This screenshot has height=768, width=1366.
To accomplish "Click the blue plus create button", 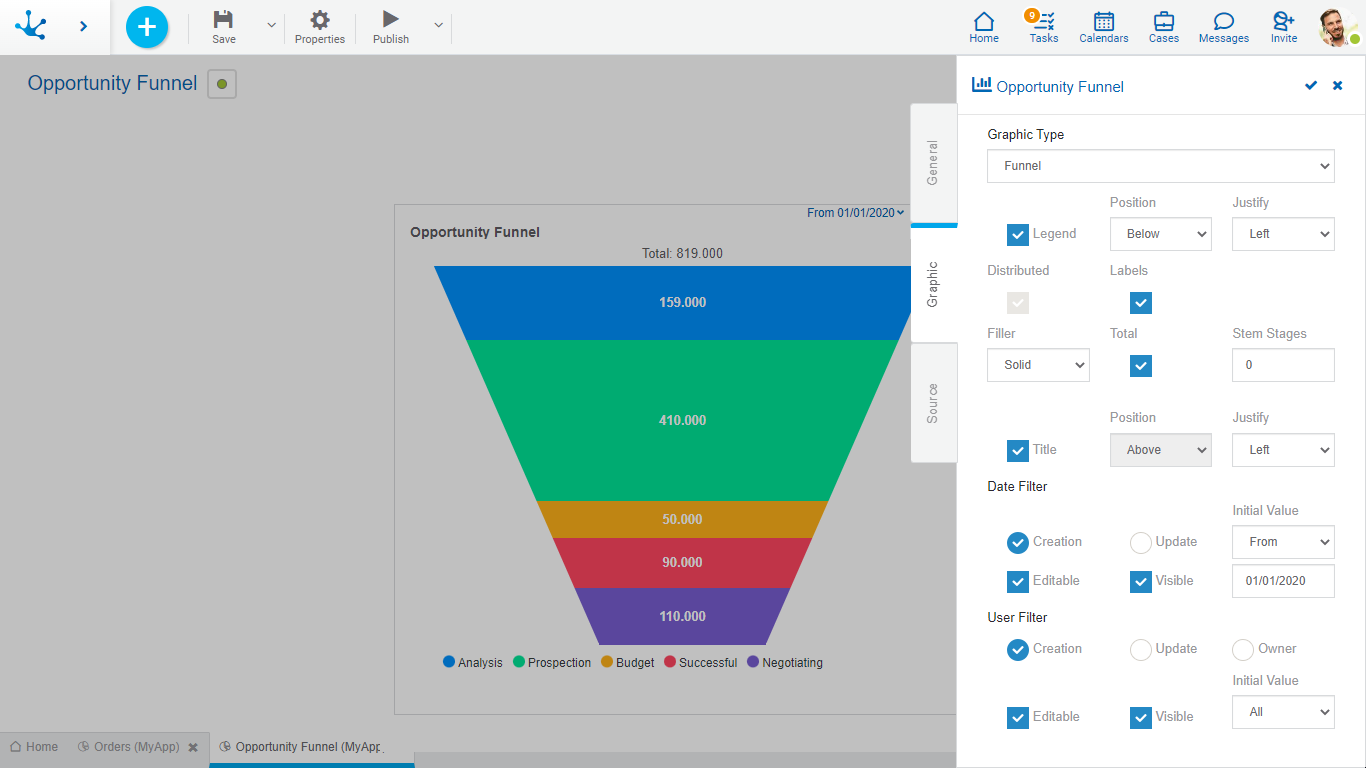I will pyautogui.click(x=147, y=27).
